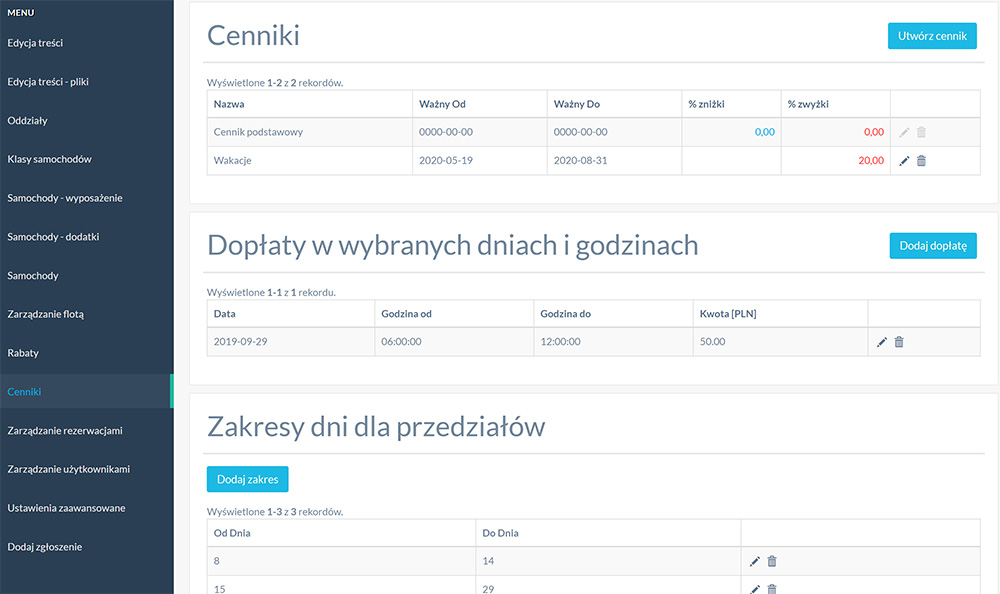Image resolution: width=1000 pixels, height=594 pixels.
Task: Add a surcharge with Dodaj dopłatę
Action: tap(933, 246)
